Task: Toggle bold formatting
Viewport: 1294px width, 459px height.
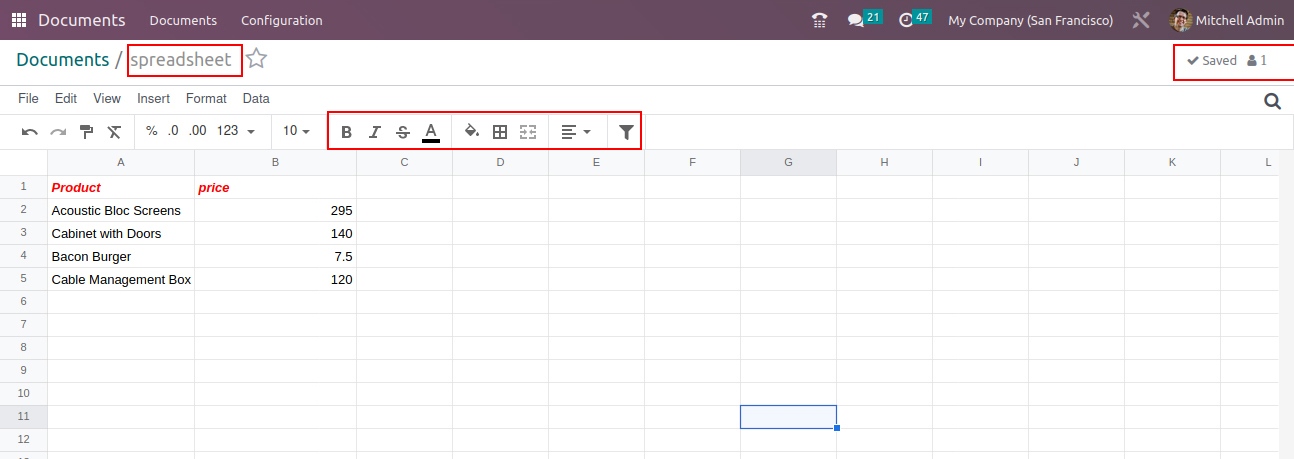Action: [346, 131]
